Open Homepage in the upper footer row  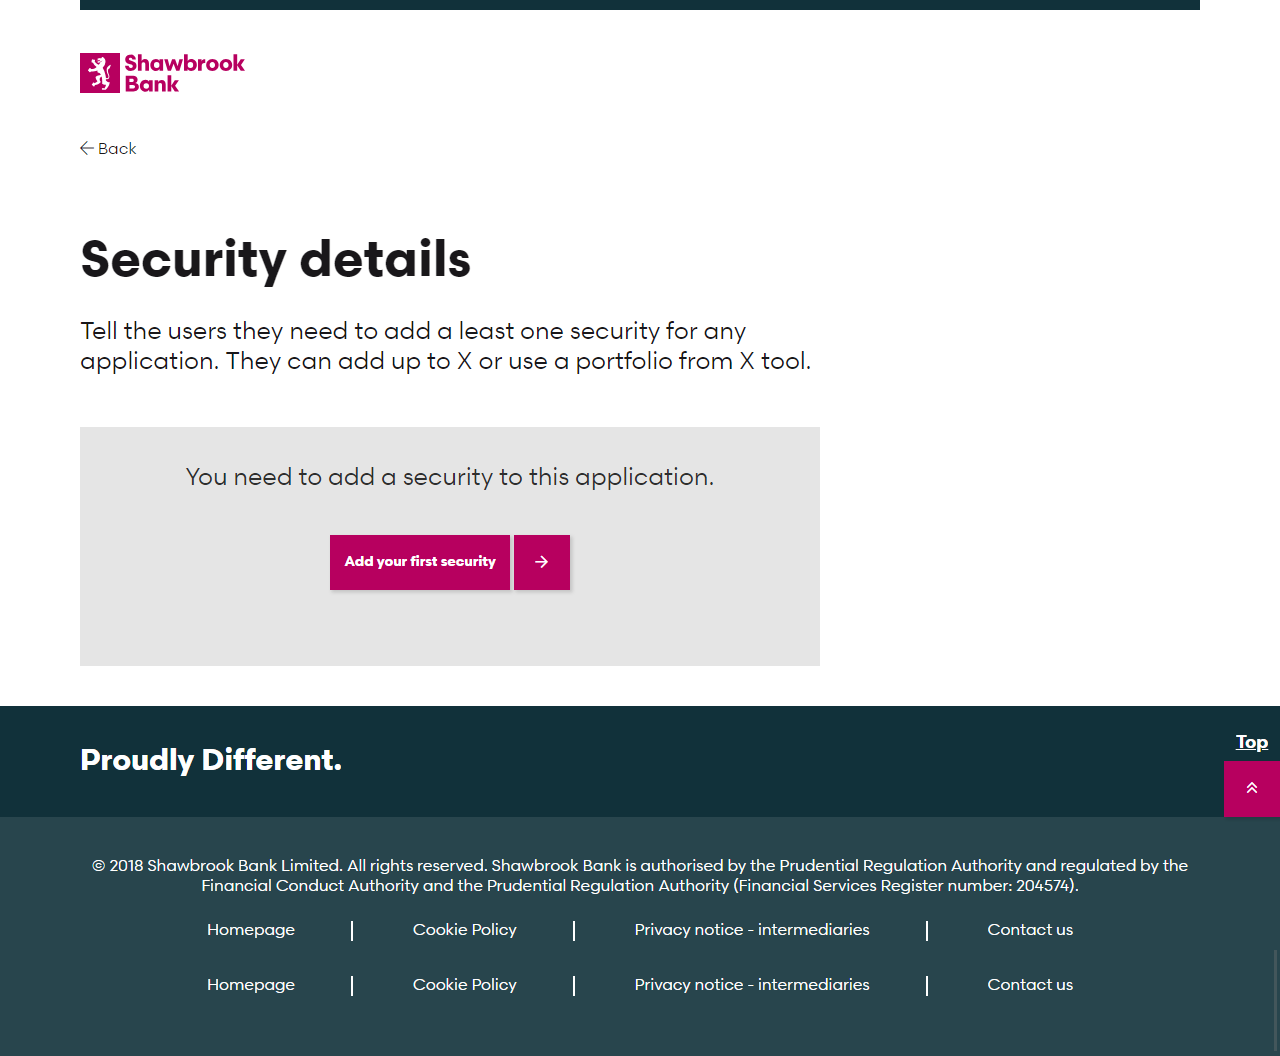[251, 930]
